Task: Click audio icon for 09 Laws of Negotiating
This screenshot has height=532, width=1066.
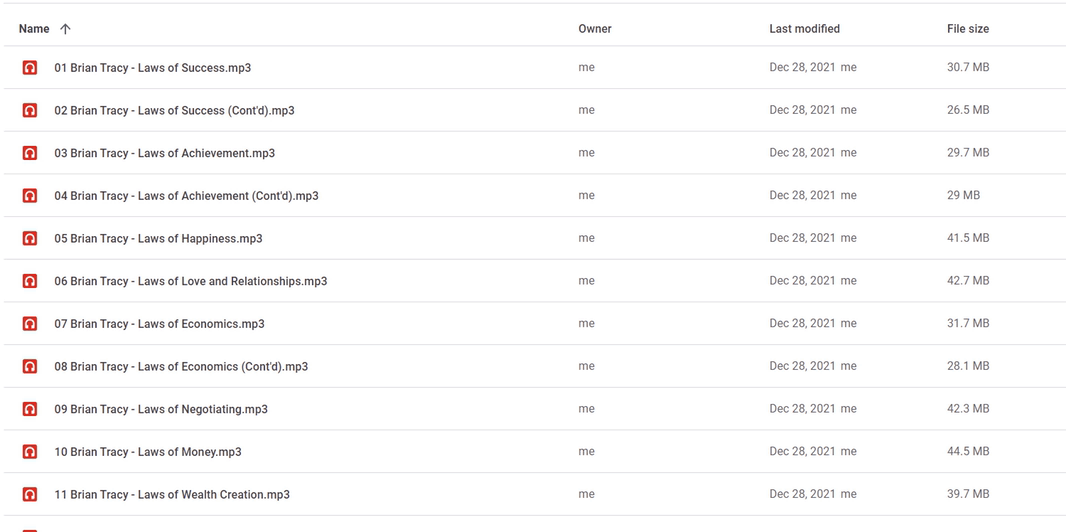Action: (30, 409)
